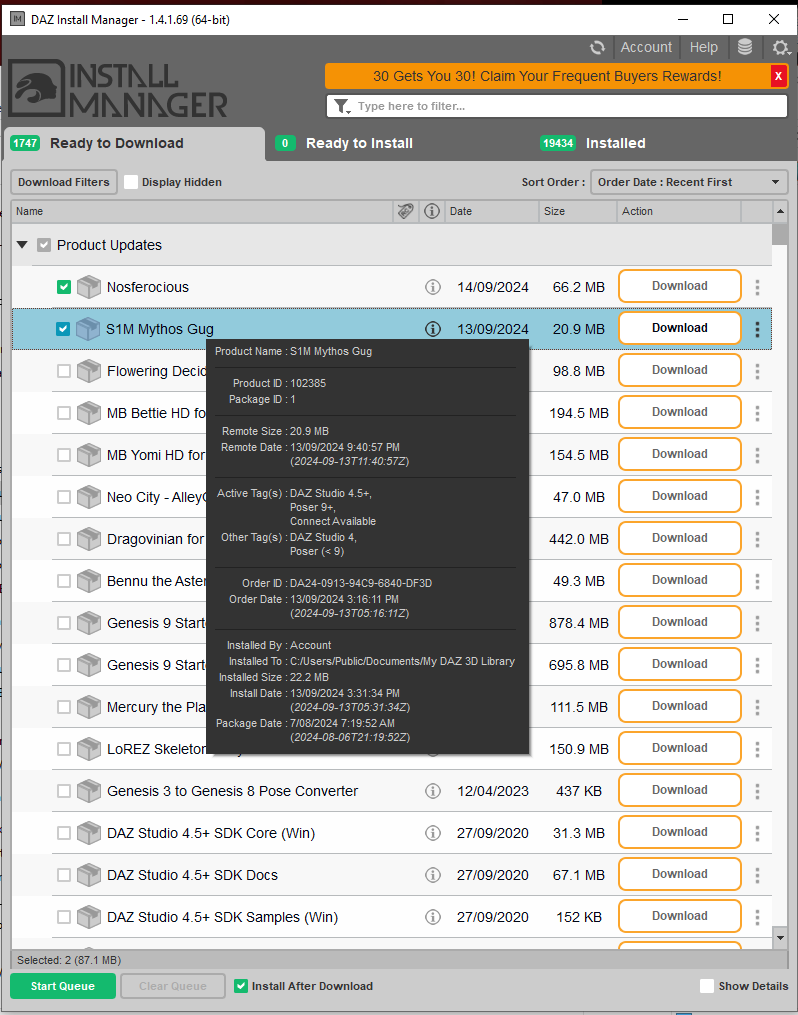Open the Sort Order dropdown
This screenshot has width=798, height=1015.
tap(689, 182)
